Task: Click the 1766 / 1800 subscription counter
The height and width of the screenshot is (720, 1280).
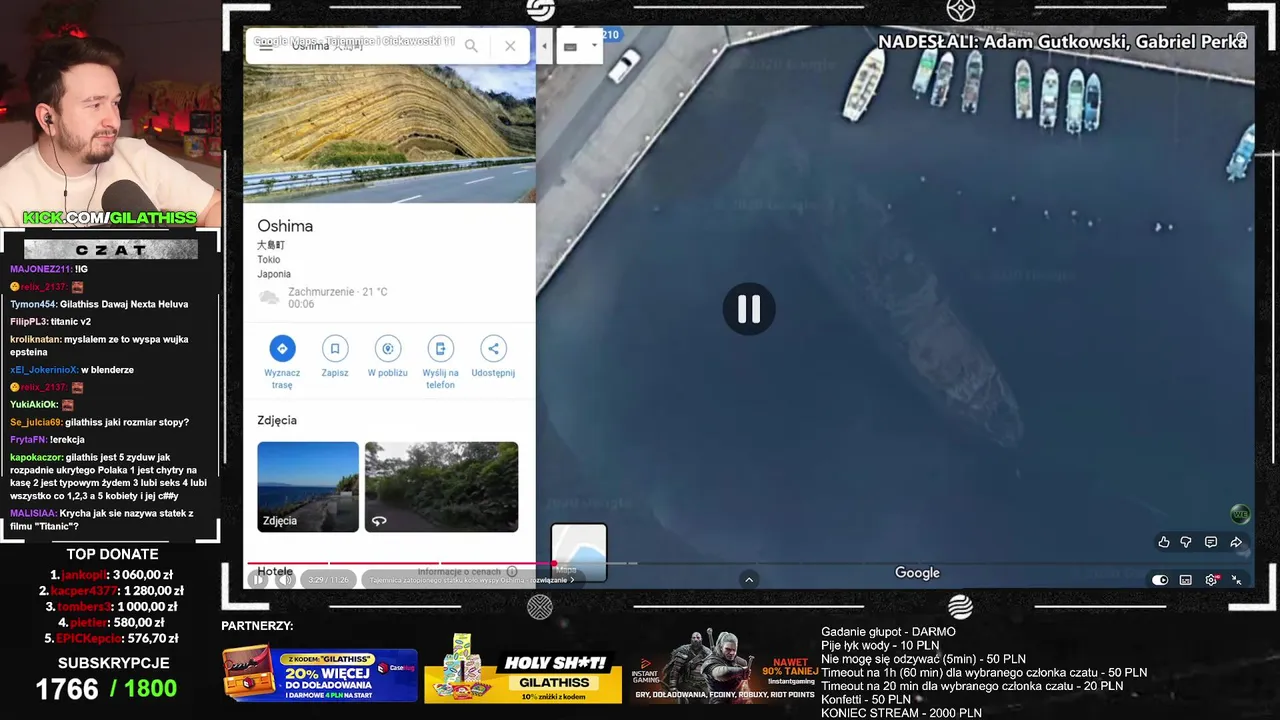Action: pos(106,689)
